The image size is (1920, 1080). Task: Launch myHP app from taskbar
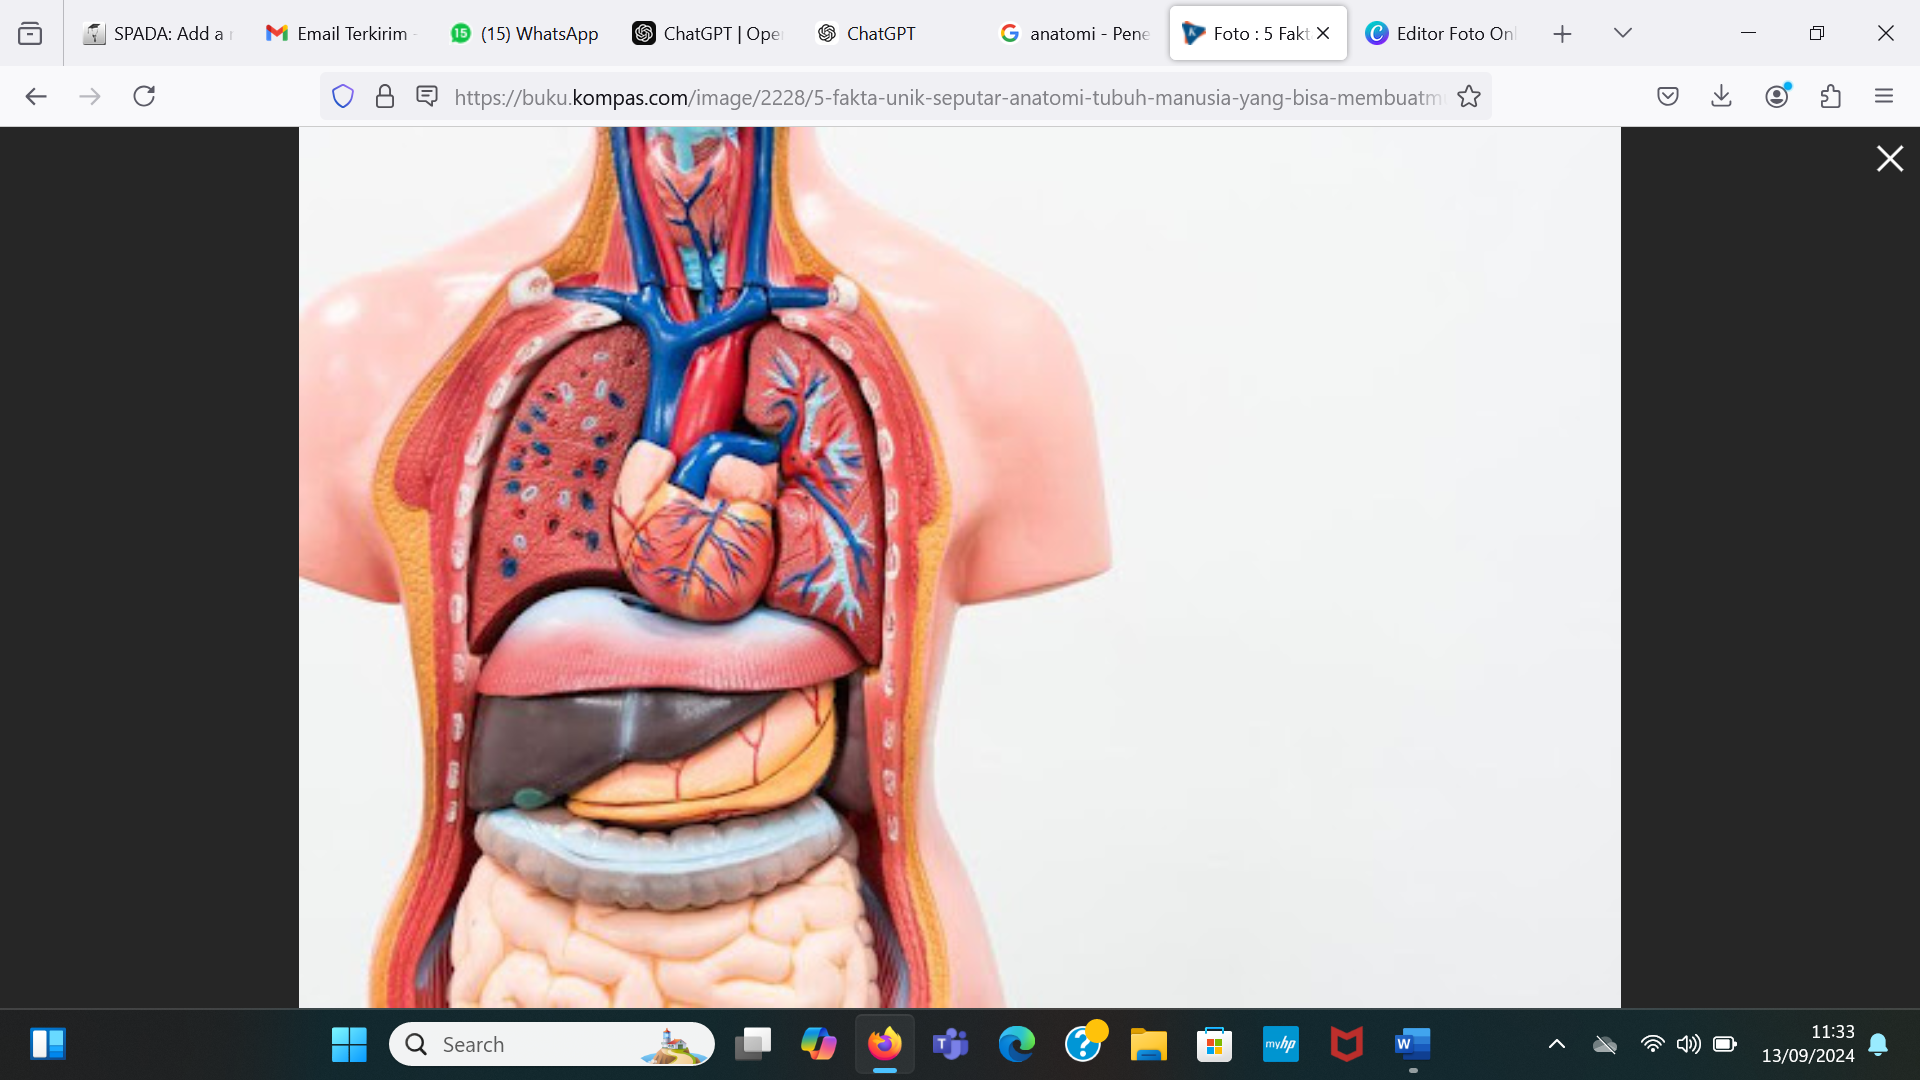tap(1281, 1044)
